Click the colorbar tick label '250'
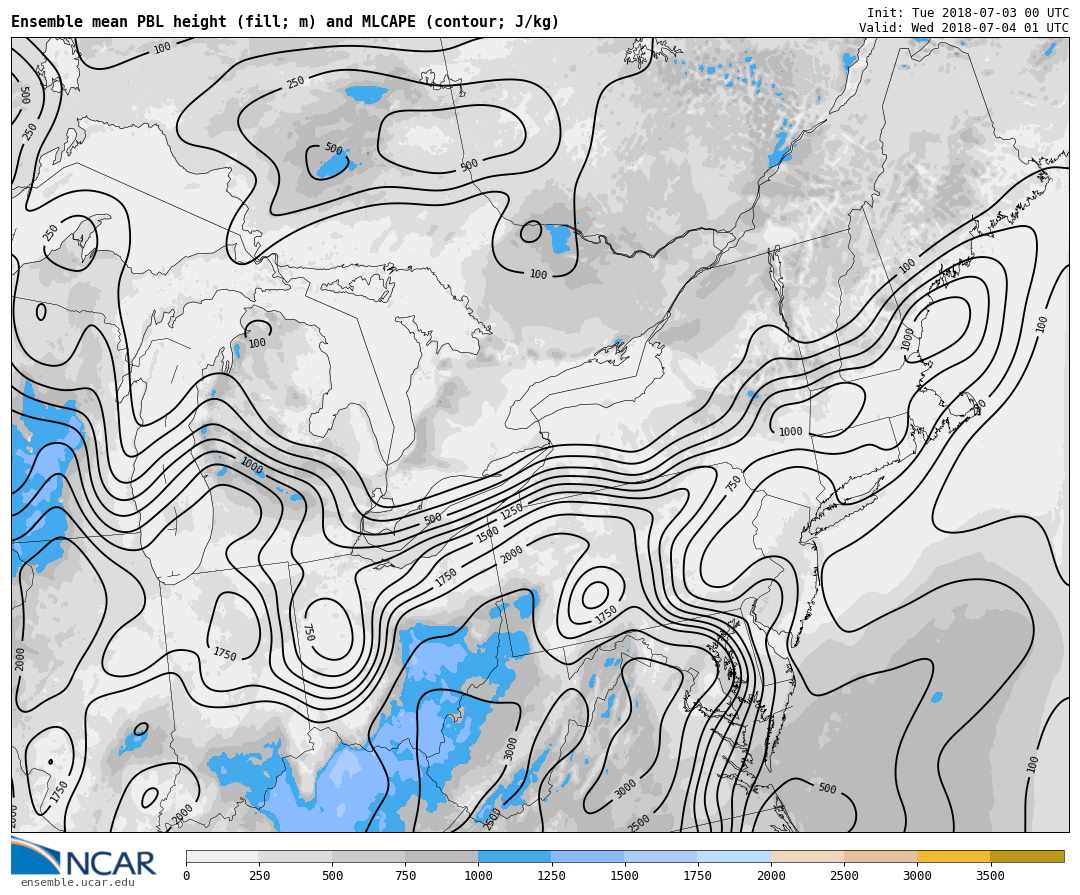The image size is (1080, 895). tap(259, 876)
